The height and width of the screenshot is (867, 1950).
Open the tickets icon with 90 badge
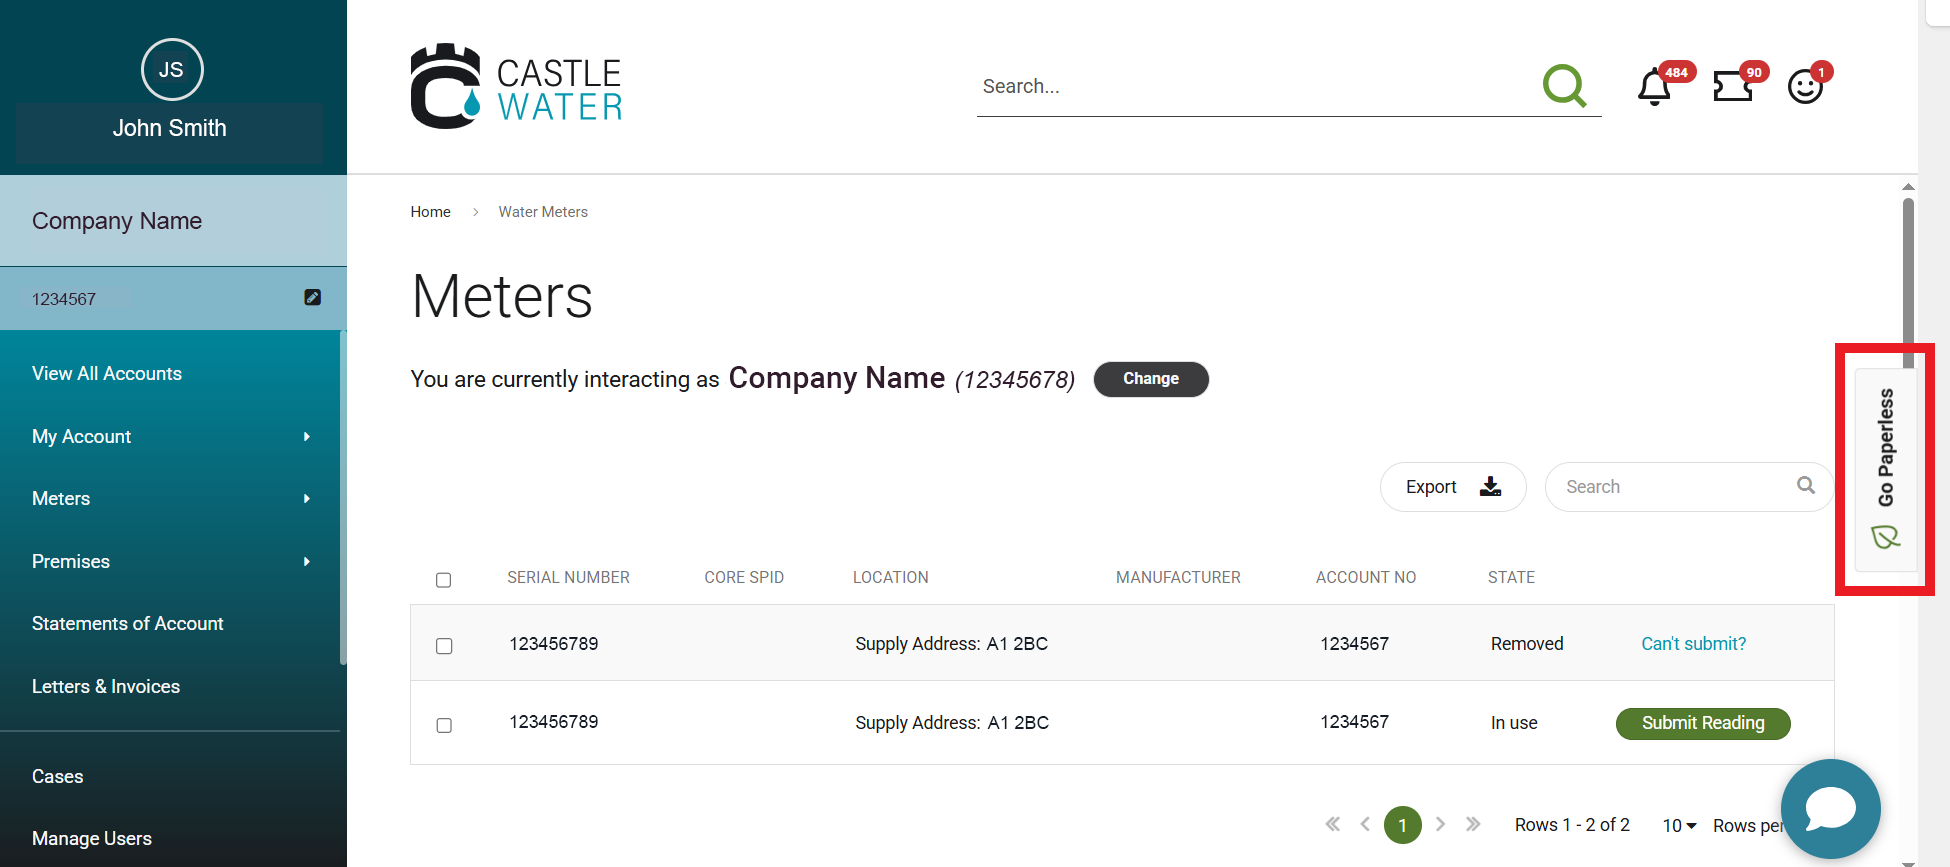click(x=1732, y=87)
